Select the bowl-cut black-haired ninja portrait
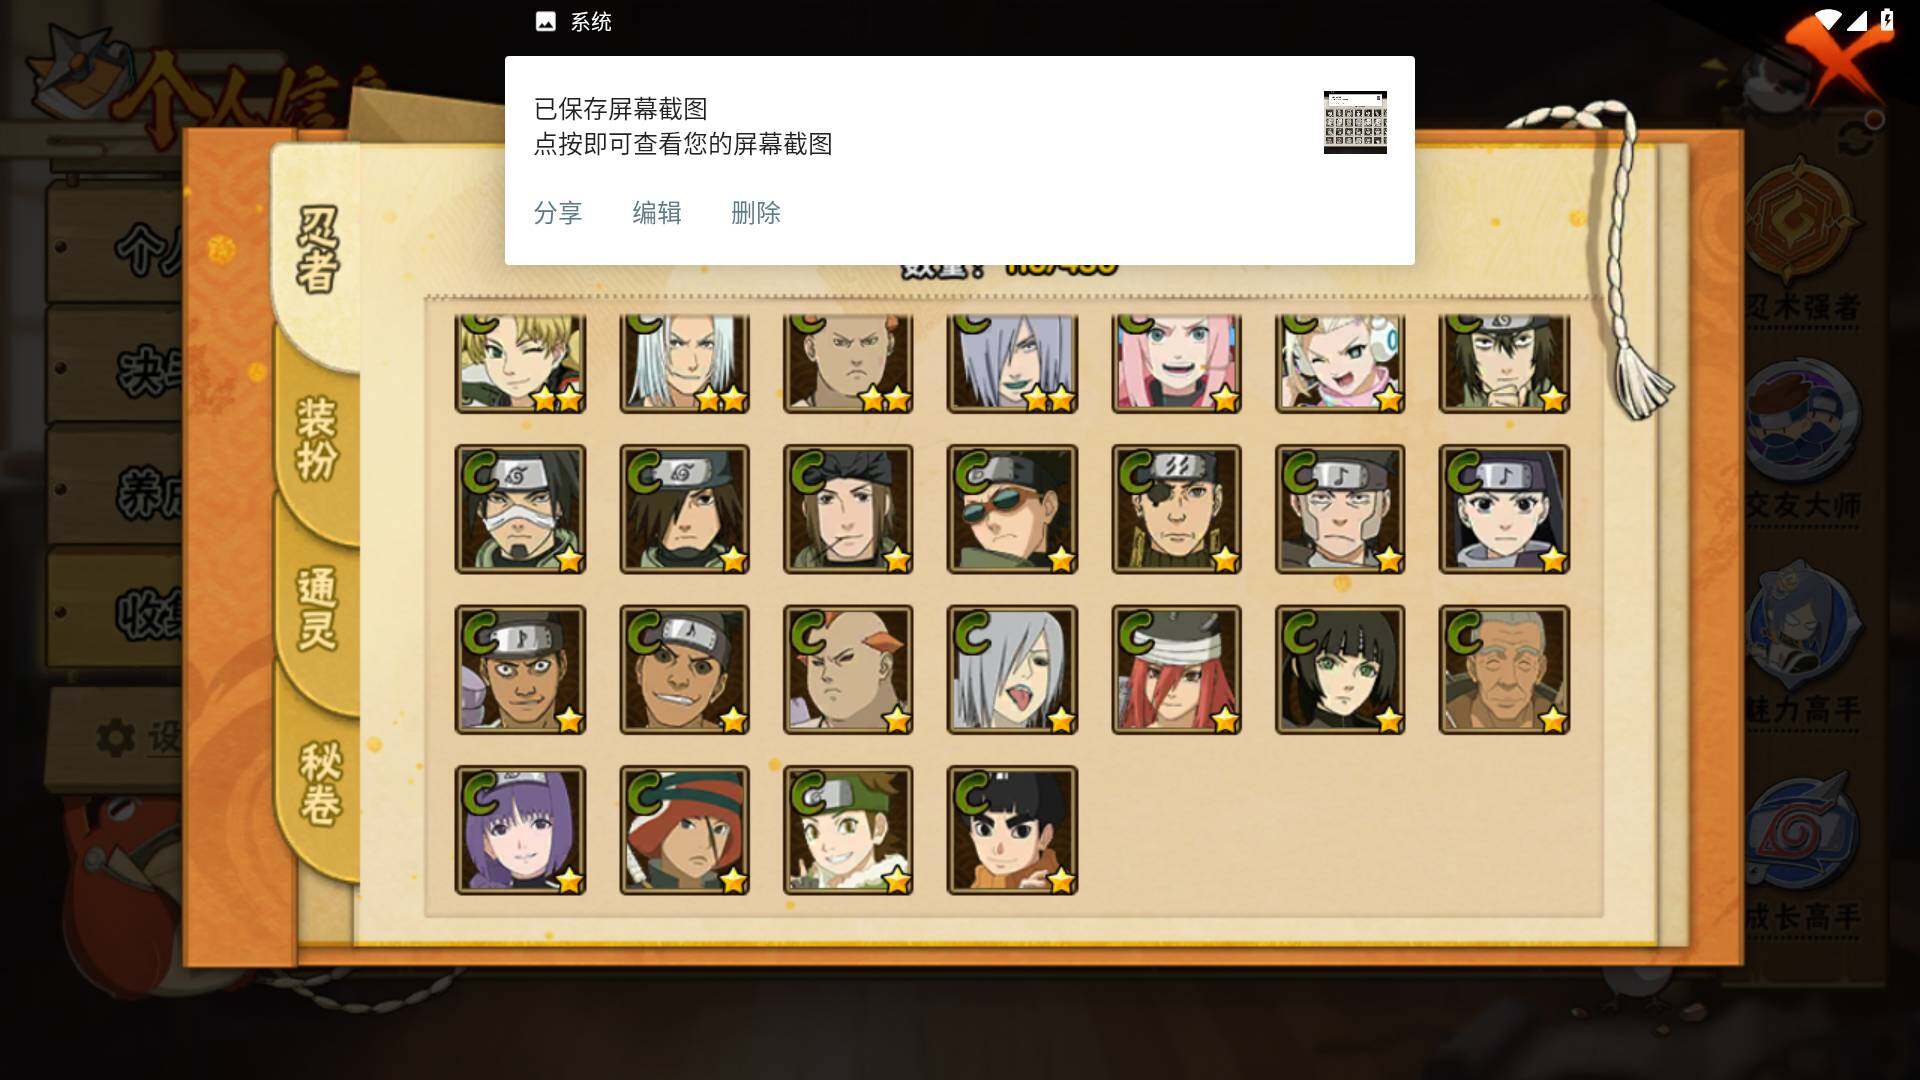The width and height of the screenshot is (1920, 1080). tap(1012, 830)
